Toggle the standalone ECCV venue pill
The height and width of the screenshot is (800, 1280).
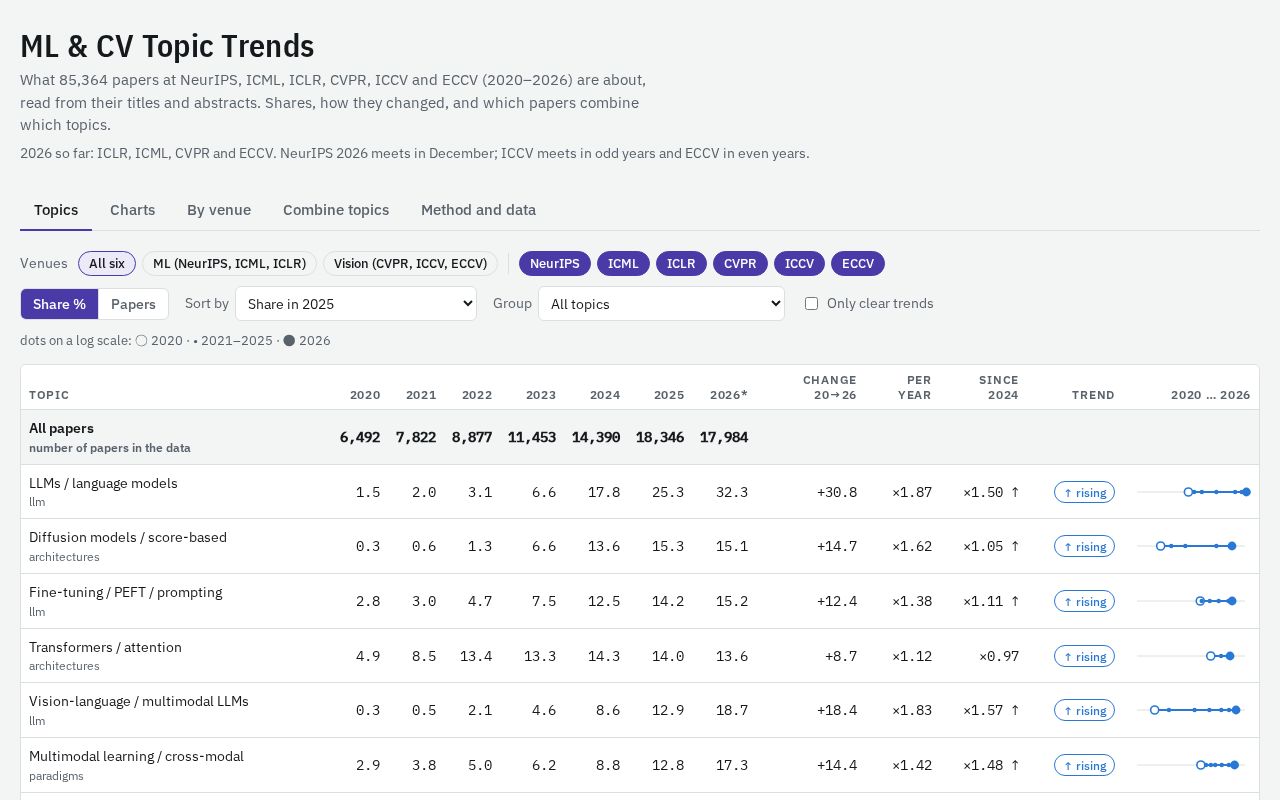858,264
